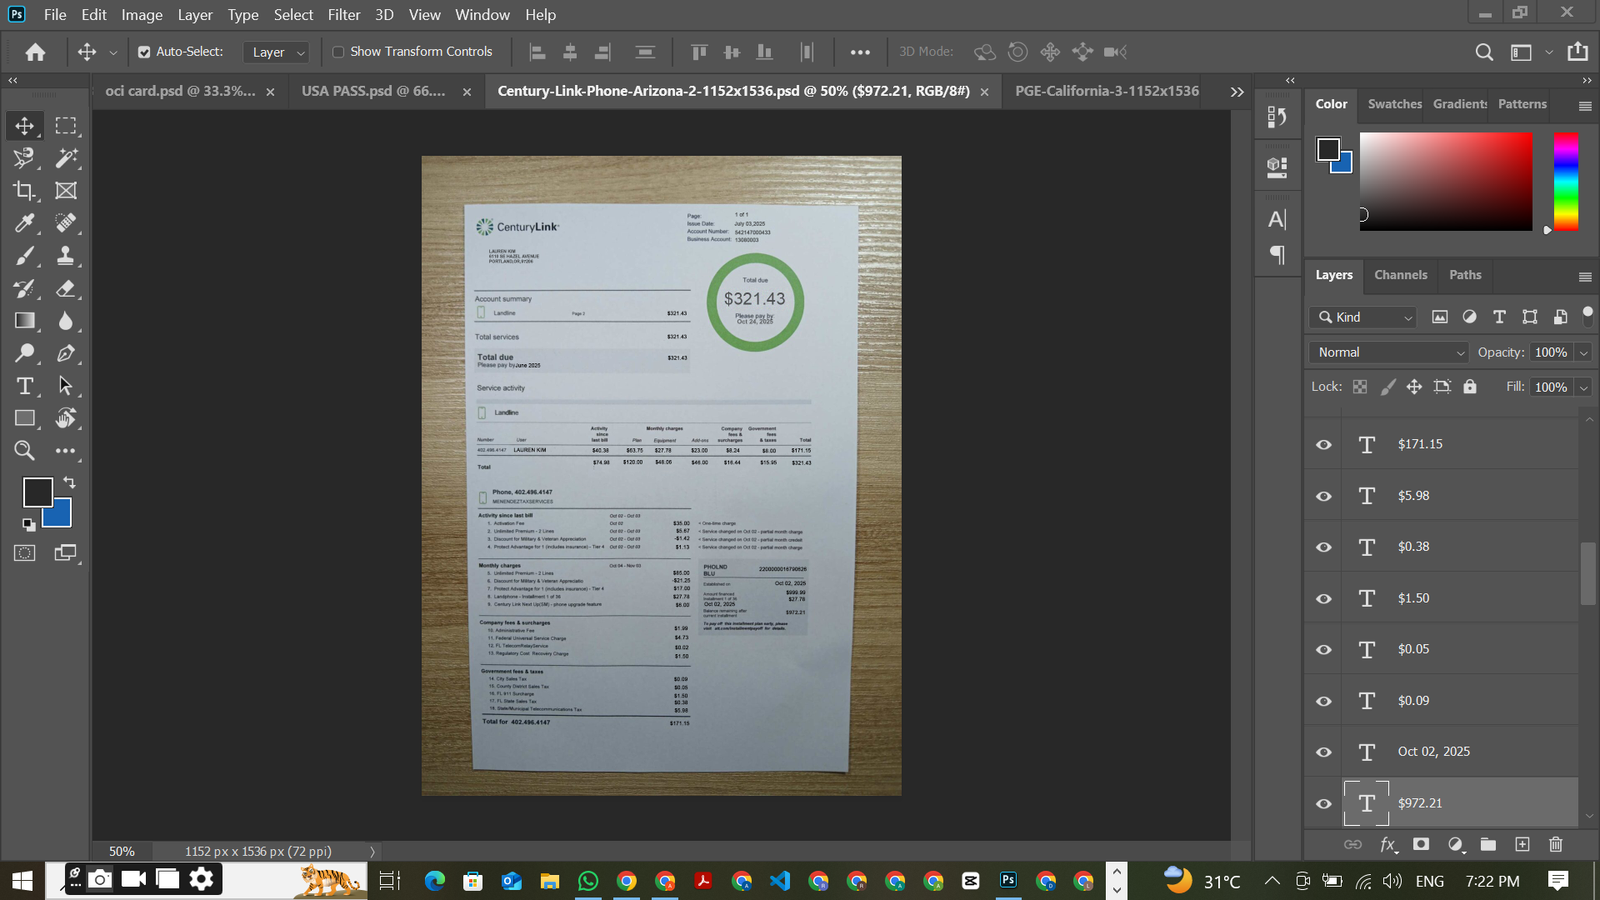Add layer style via fx button
Viewport: 1600px width, 900px height.
(x=1388, y=845)
